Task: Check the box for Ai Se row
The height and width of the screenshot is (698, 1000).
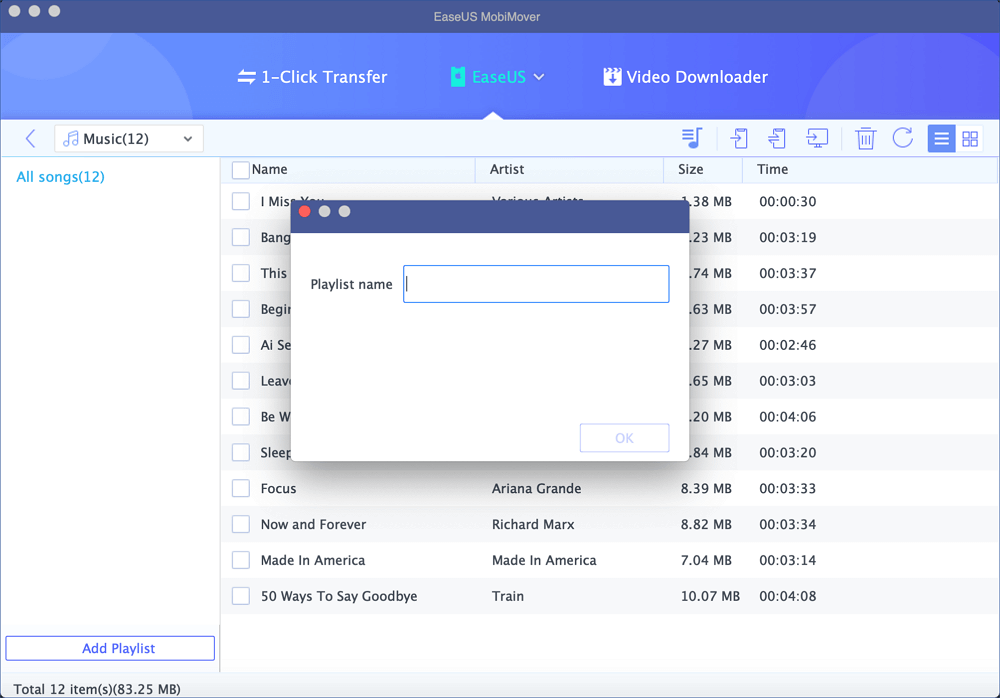Action: (240, 345)
